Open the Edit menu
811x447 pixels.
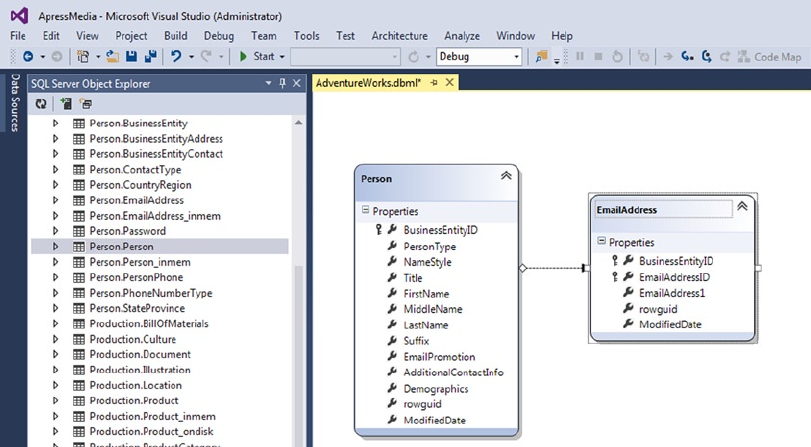point(51,36)
